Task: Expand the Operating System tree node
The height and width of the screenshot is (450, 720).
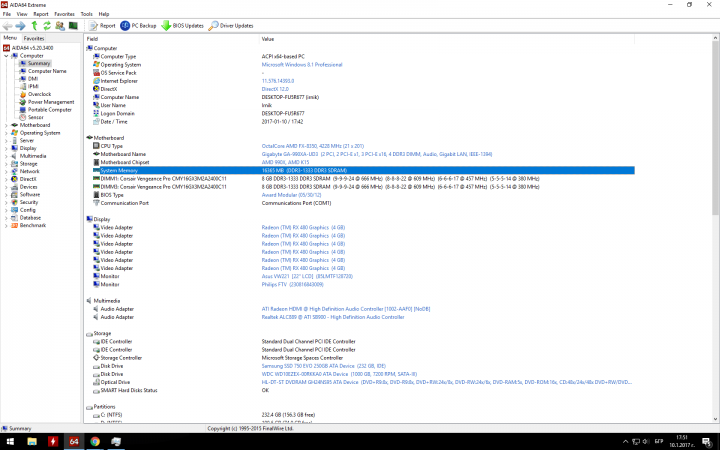Action: [6, 133]
